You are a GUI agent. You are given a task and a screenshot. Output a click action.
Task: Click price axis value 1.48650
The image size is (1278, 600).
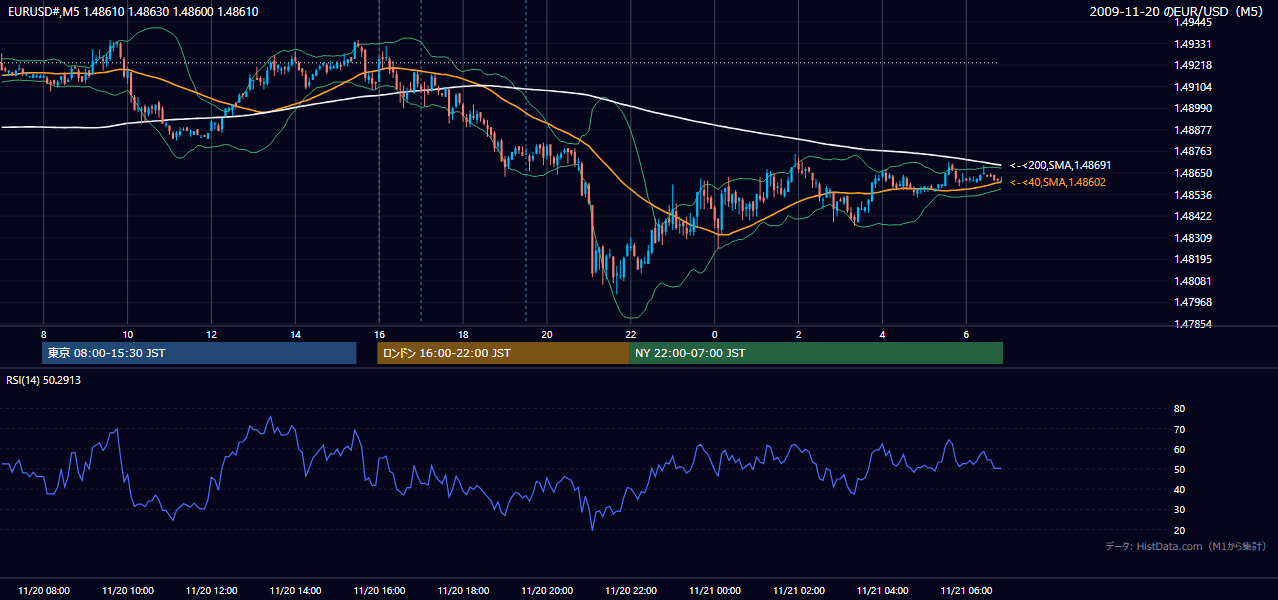pos(1192,173)
